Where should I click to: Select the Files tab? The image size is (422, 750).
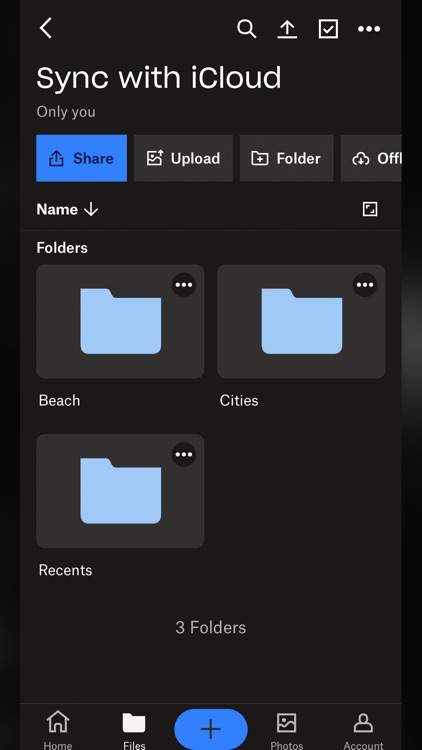[134, 729]
